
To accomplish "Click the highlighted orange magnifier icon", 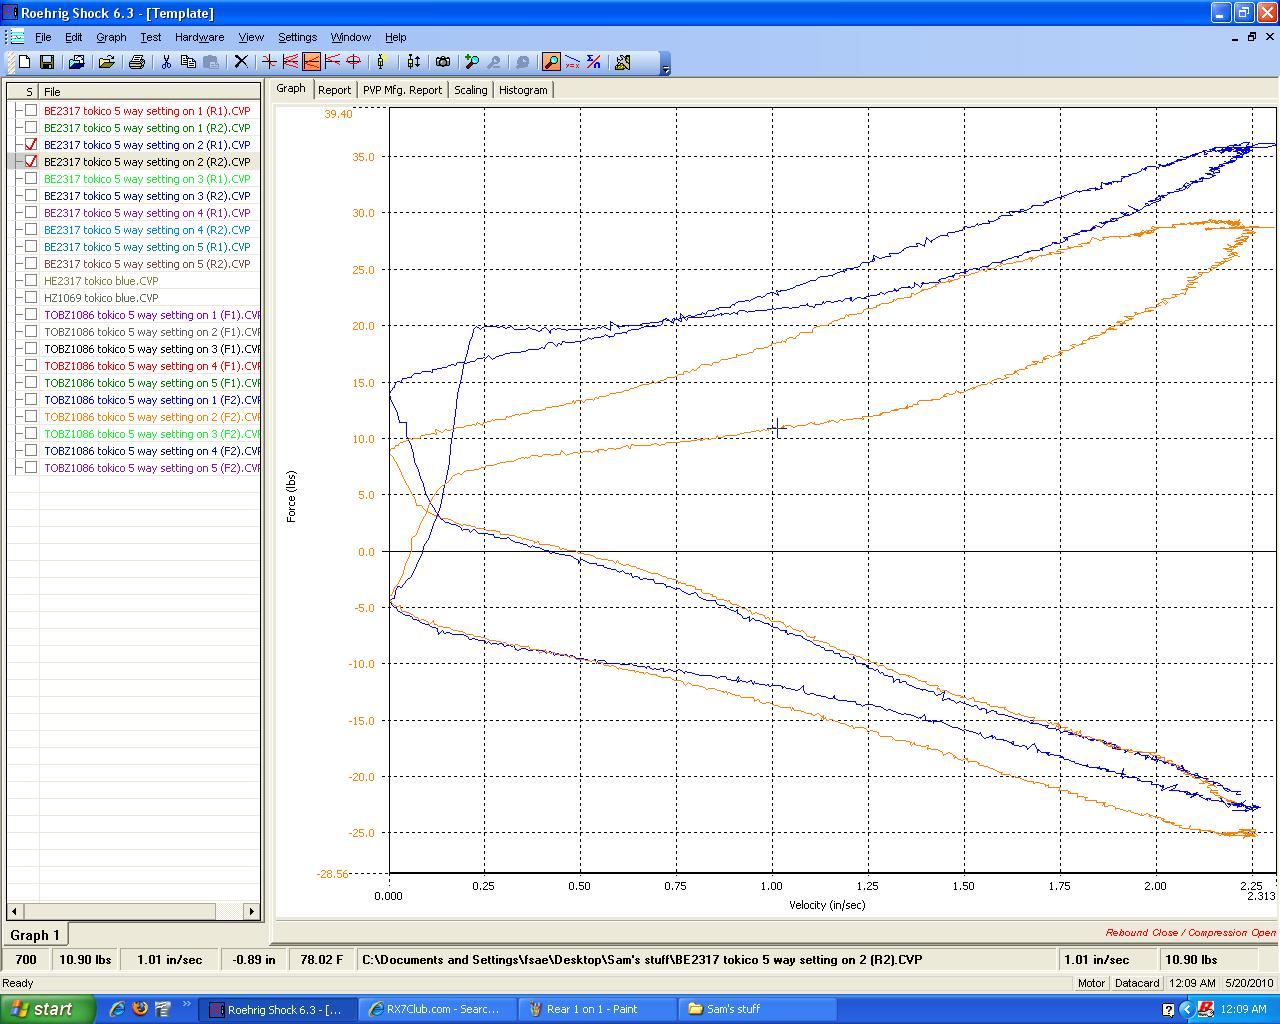I will click(551, 62).
